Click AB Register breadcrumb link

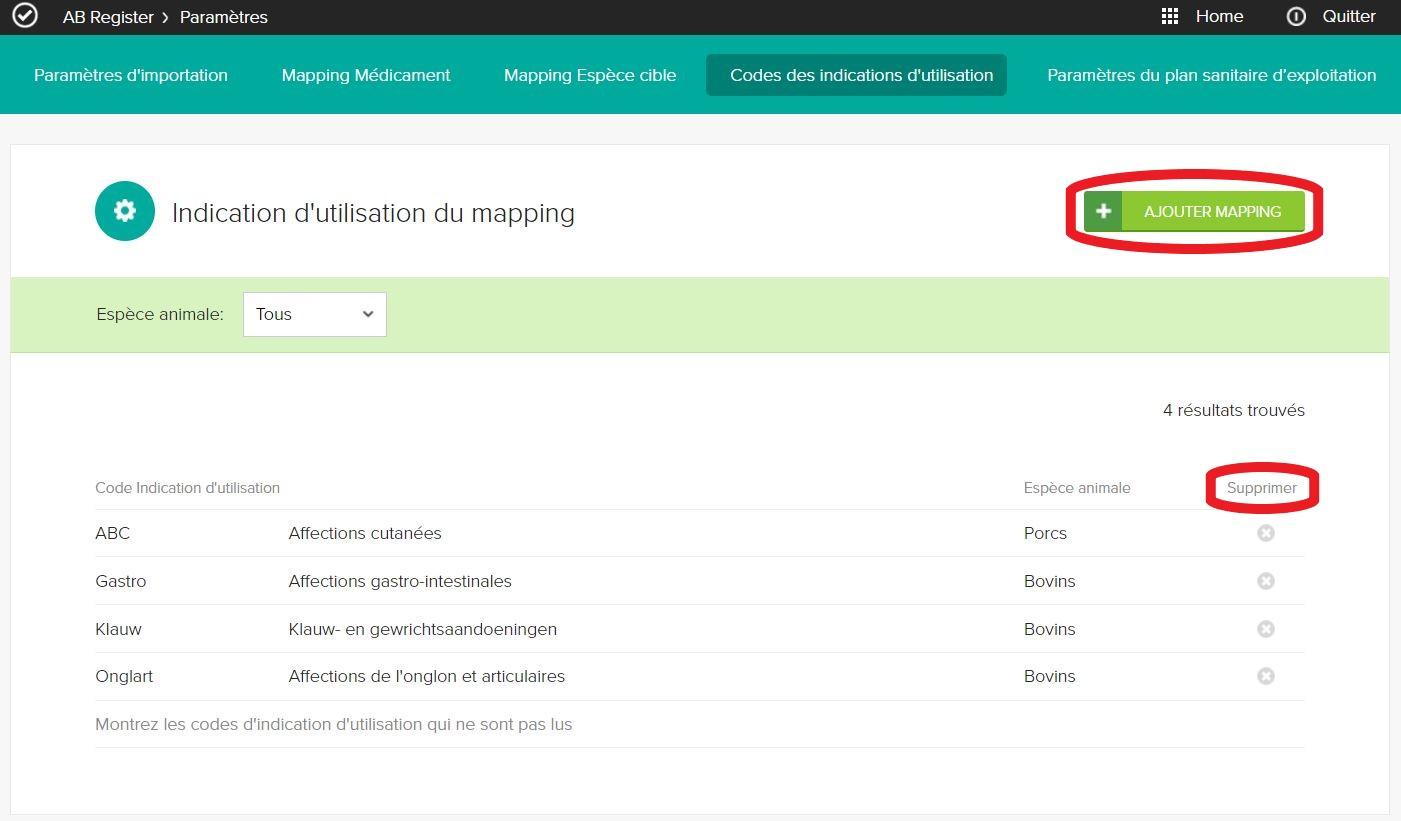coord(108,17)
